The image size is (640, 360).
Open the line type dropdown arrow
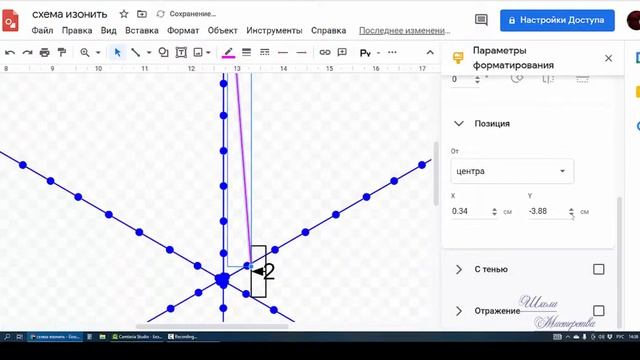point(149,53)
